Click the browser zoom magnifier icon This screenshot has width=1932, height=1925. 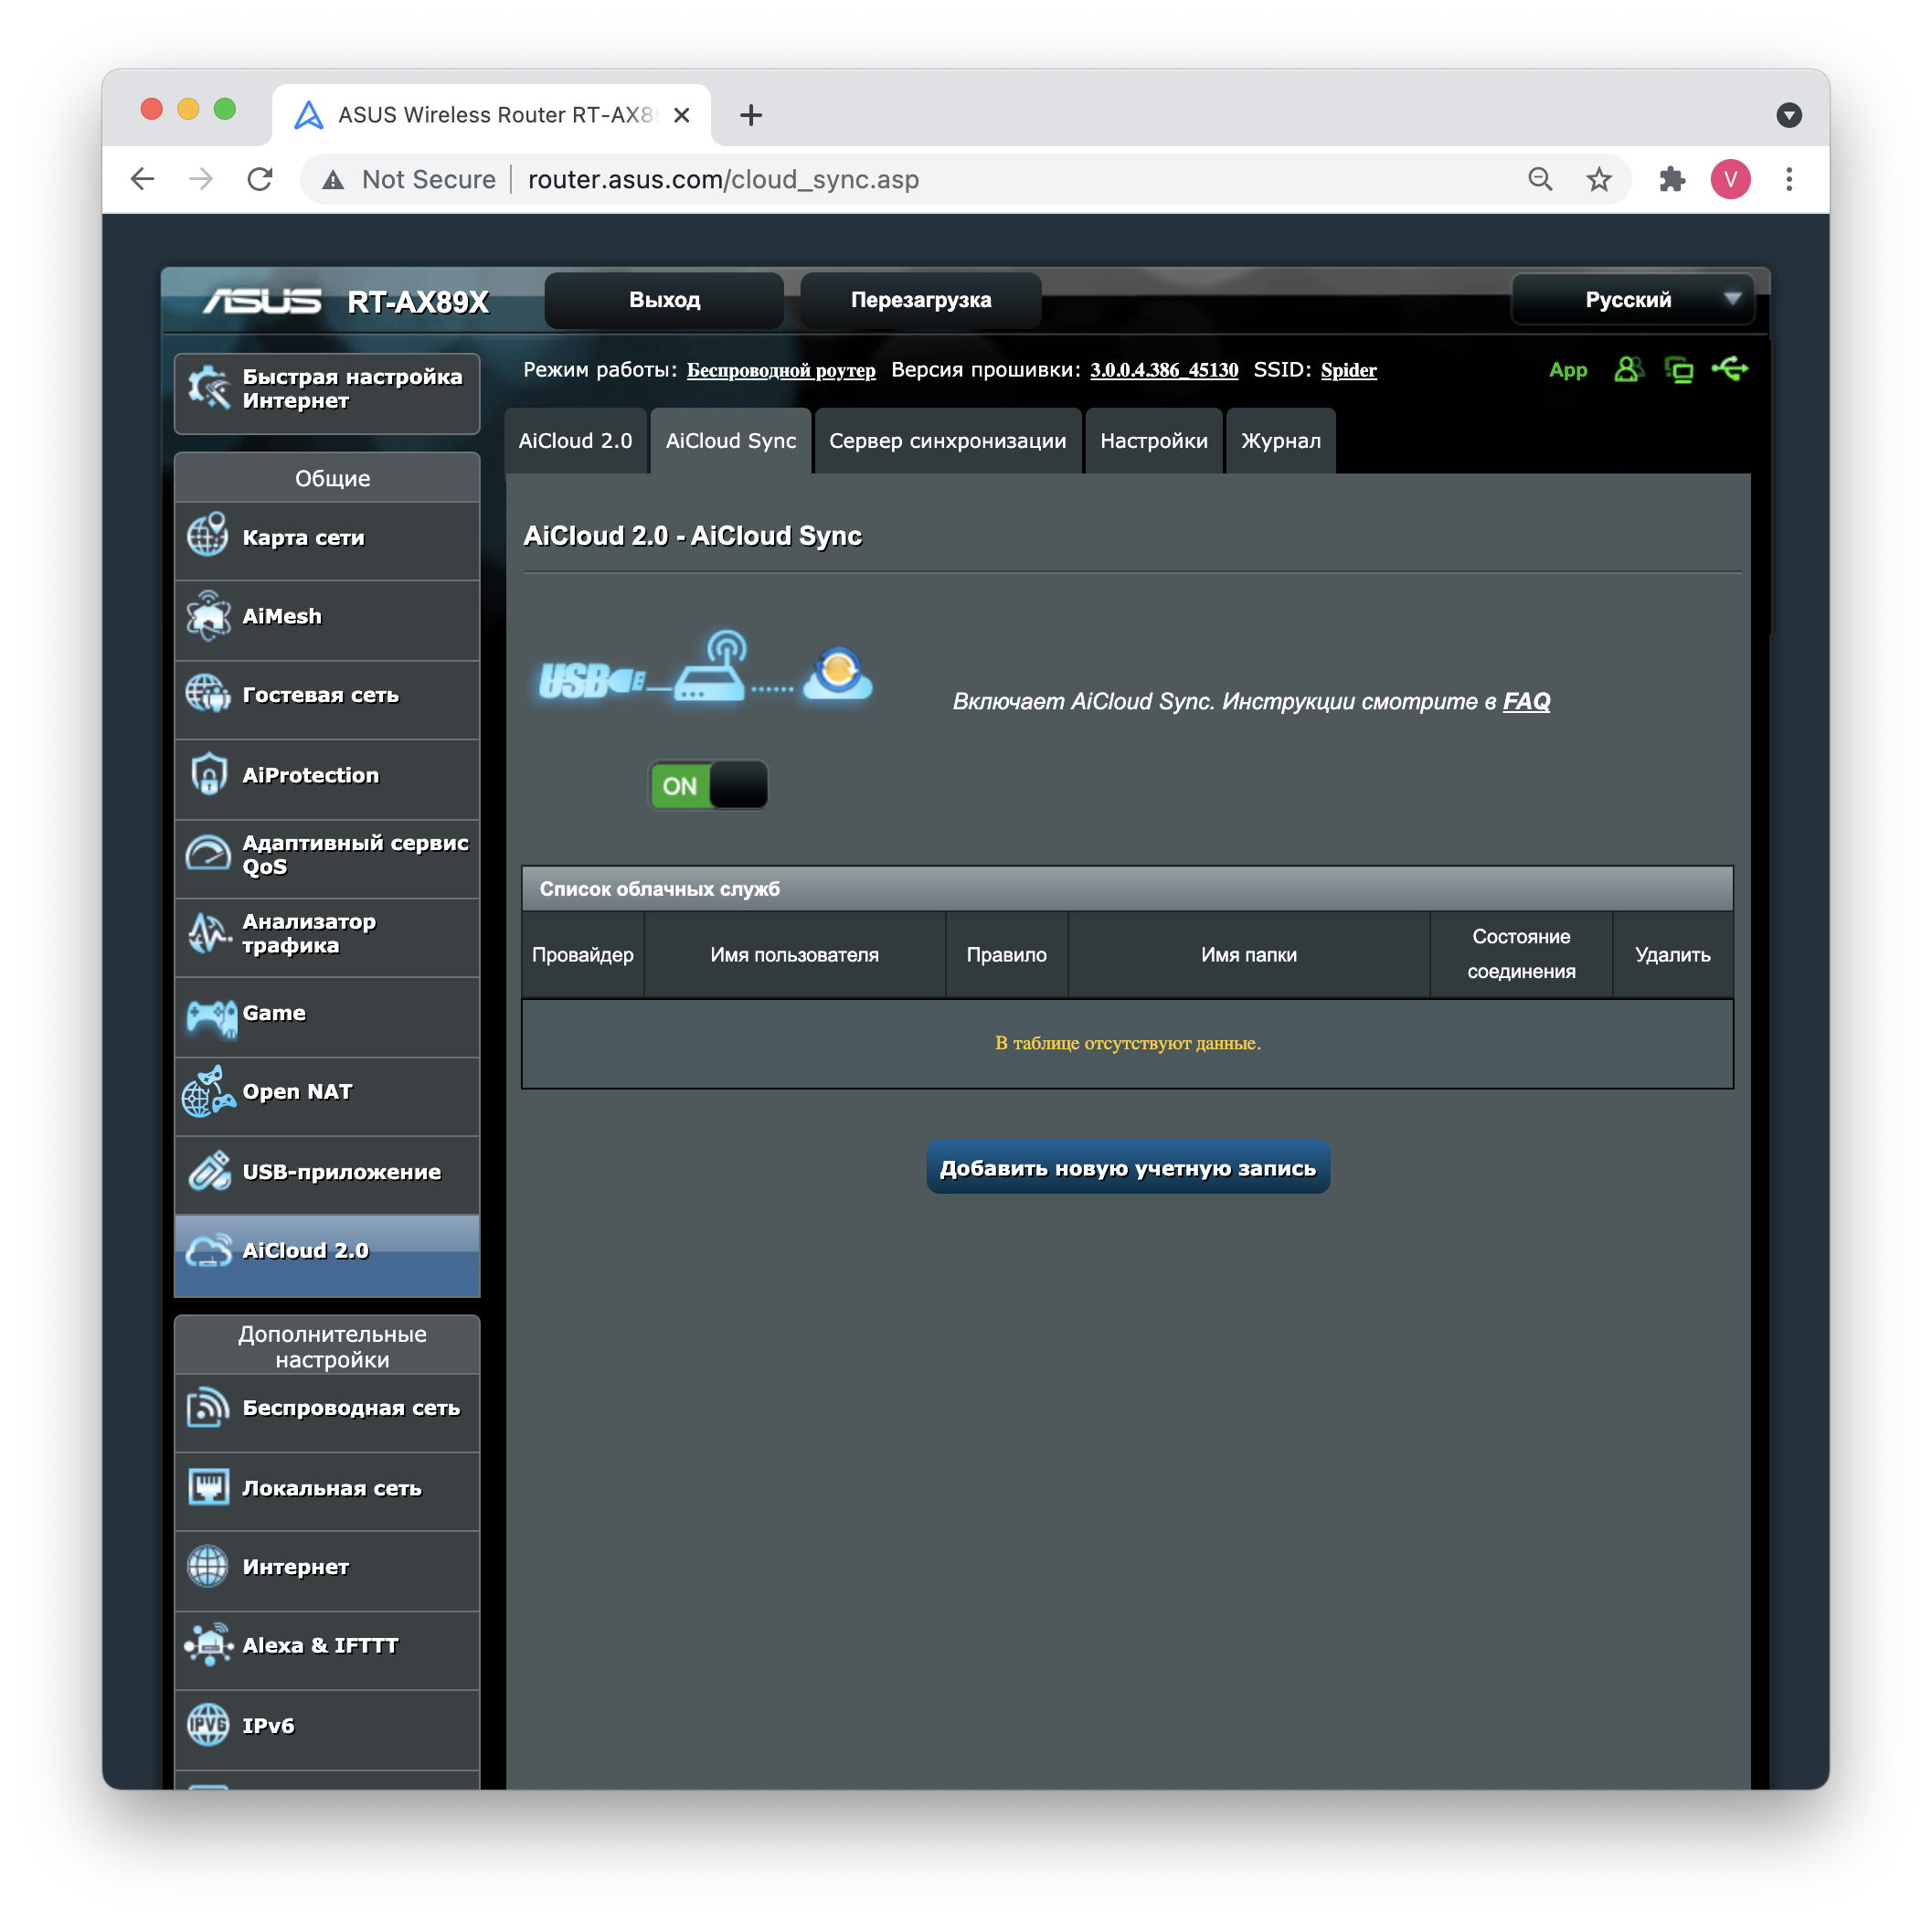click(1540, 179)
